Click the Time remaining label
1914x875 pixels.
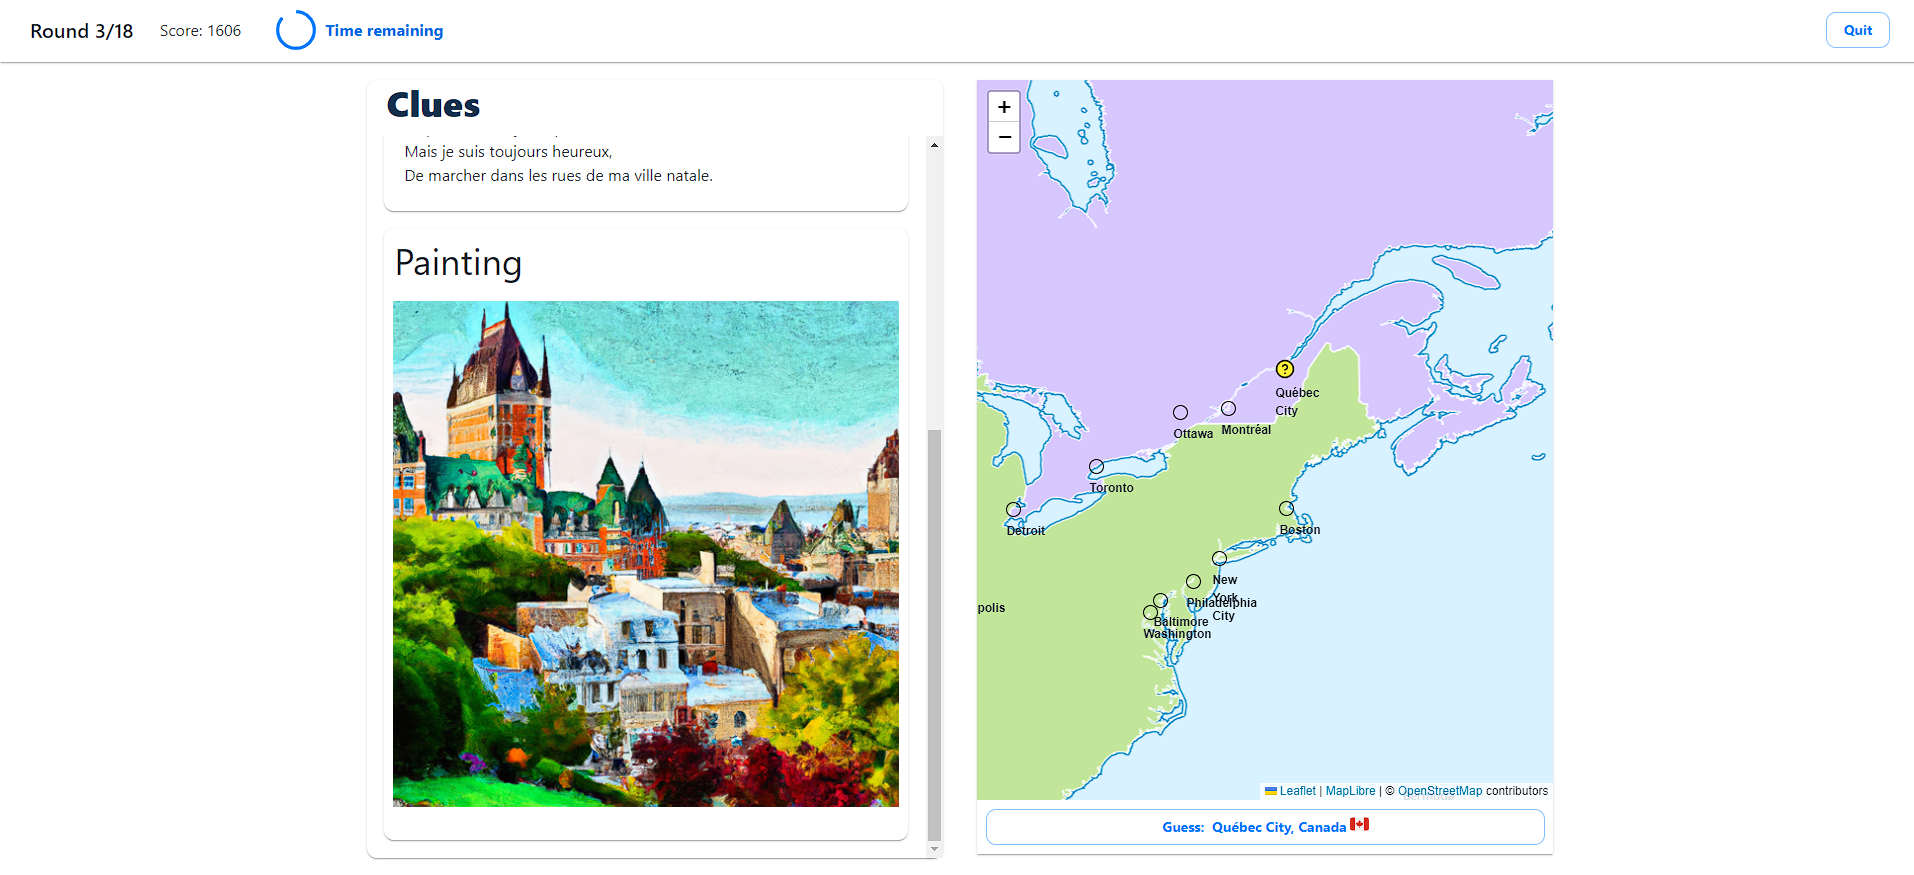[384, 31]
